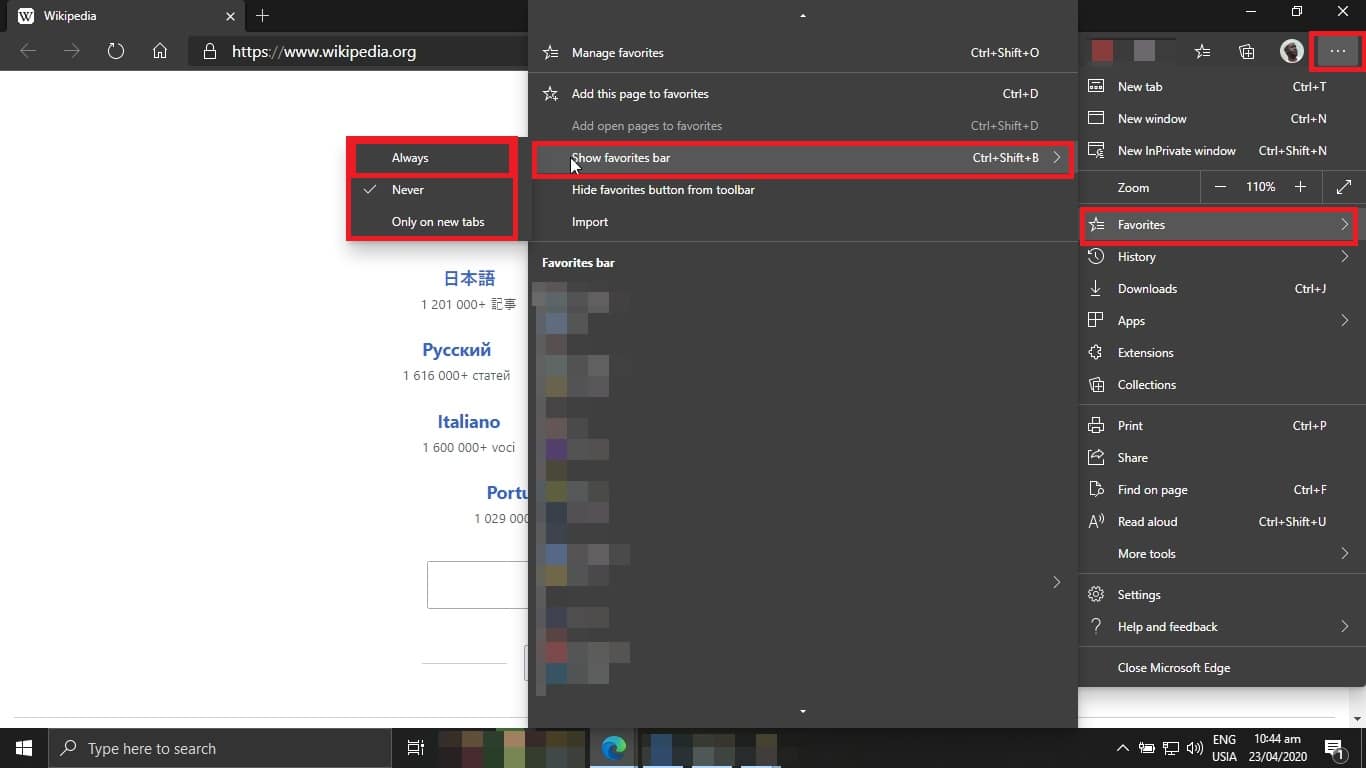Open the Japanese 日本語 Wikipedia link
This screenshot has height=768, width=1366.
(x=469, y=278)
